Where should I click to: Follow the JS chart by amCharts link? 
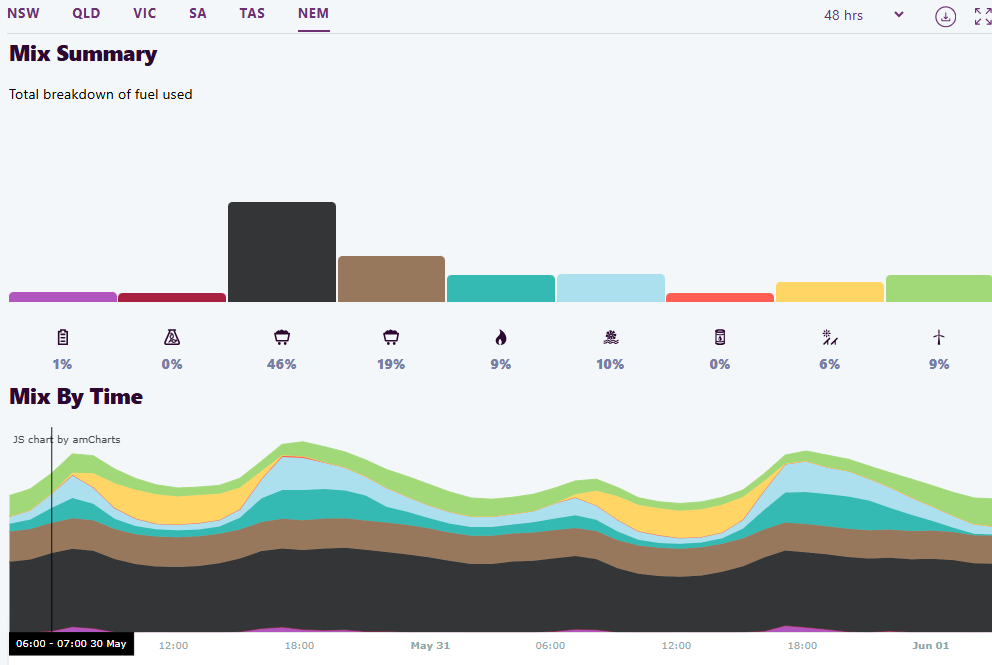(66, 439)
